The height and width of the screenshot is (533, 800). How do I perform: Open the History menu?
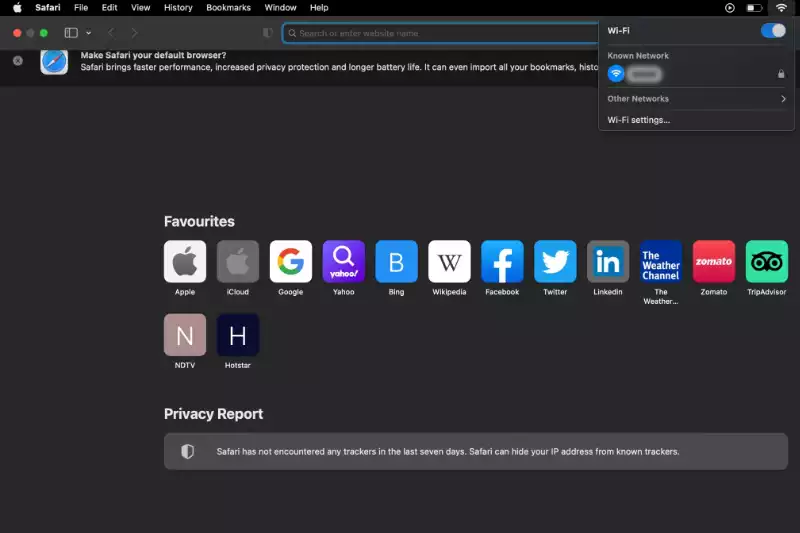pyautogui.click(x=178, y=8)
